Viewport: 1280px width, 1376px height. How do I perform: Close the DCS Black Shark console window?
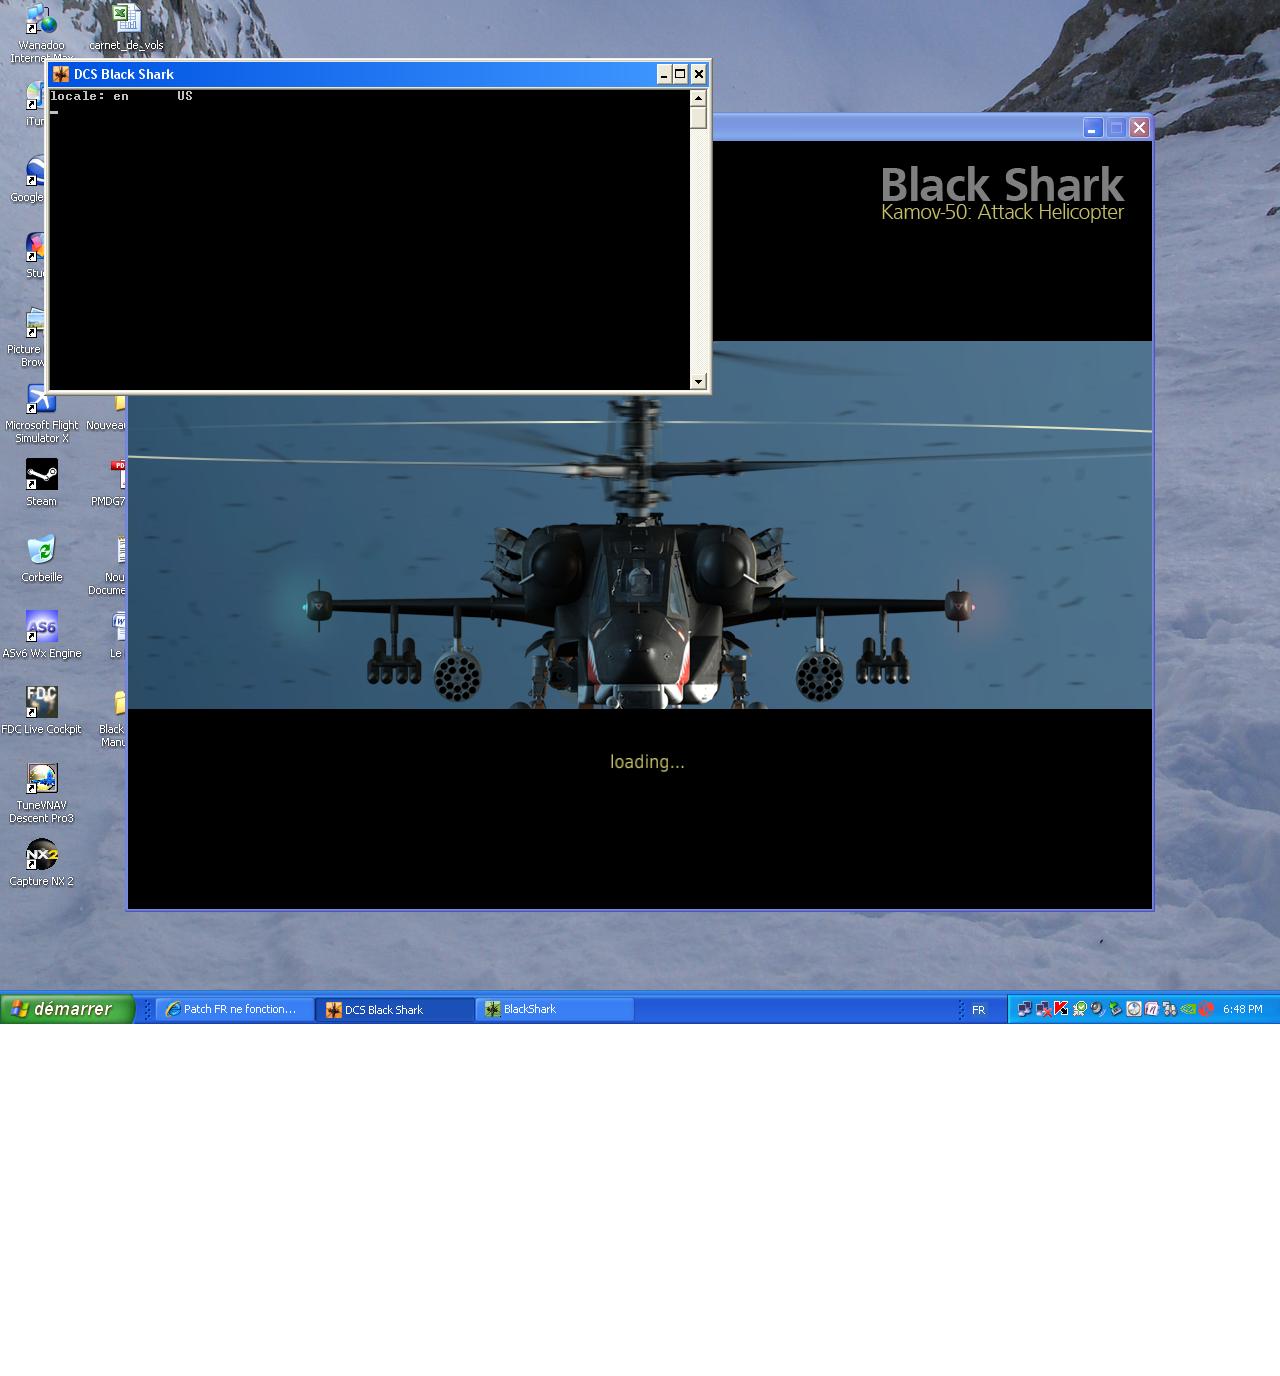699,74
